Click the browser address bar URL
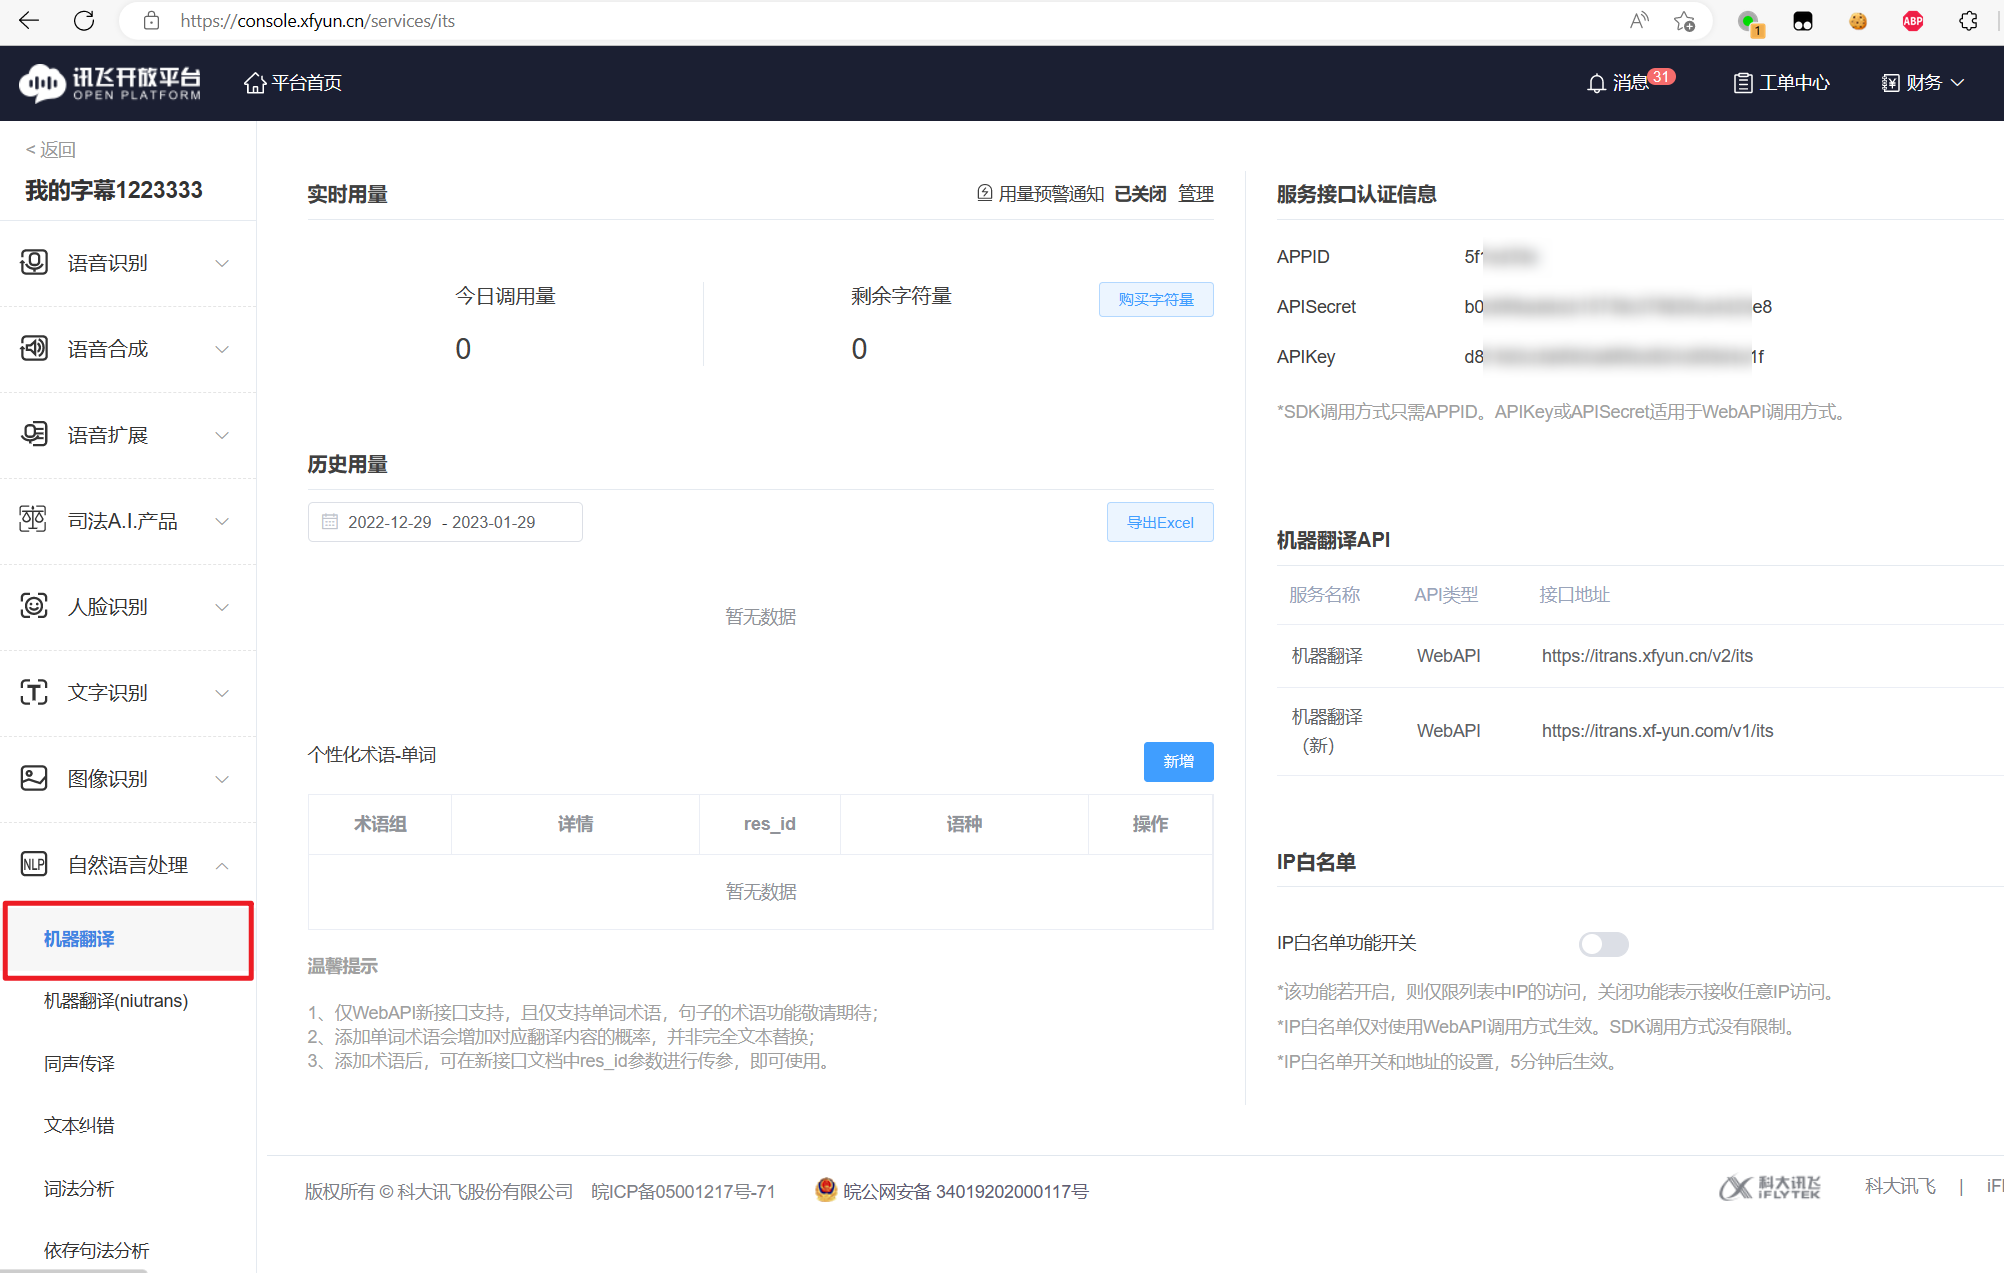The width and height of the screenshot is (2004, 1273). coord(318,21)
